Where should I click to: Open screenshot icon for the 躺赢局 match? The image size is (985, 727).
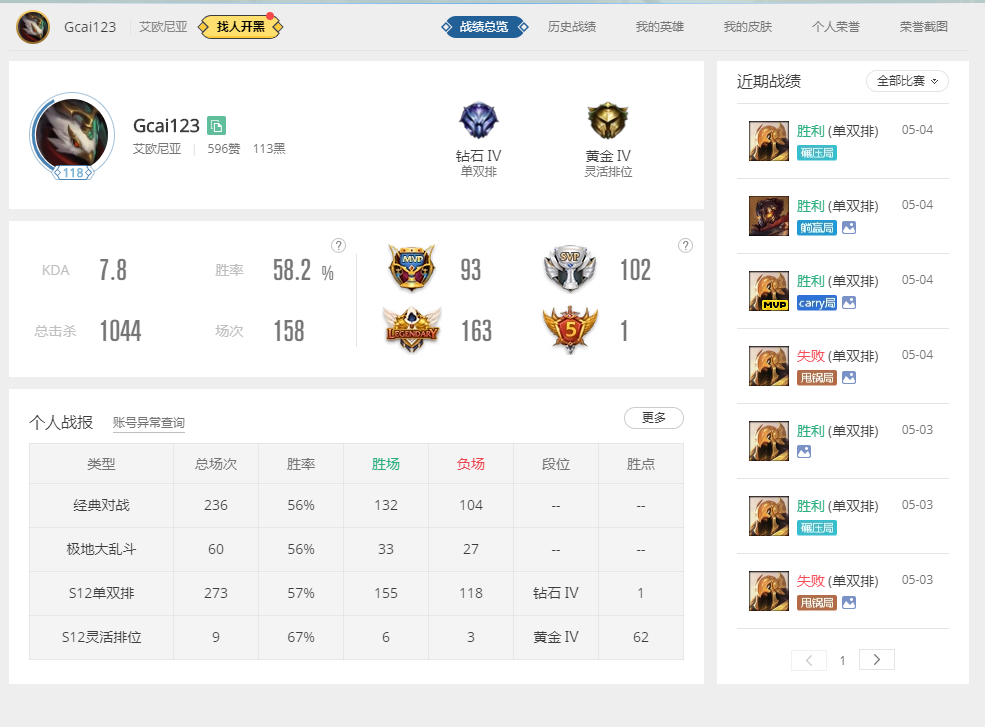(849, 227)
